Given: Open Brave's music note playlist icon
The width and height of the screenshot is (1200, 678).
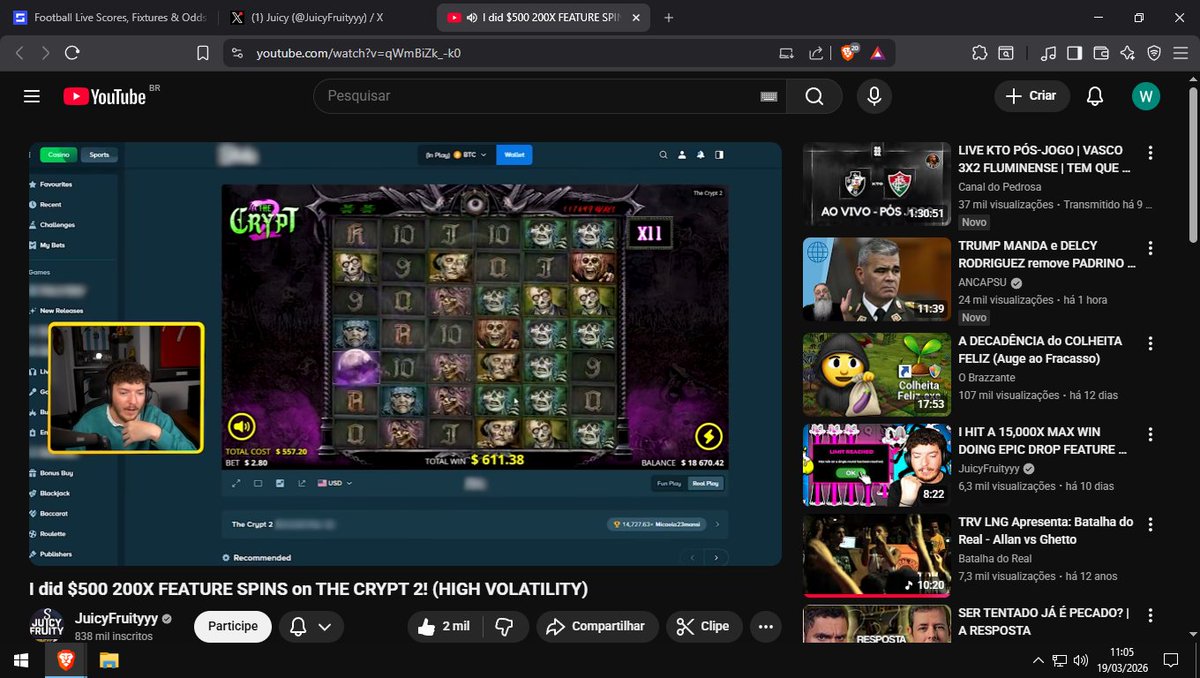Looking at the screenshot, I should coord(1048,53).
